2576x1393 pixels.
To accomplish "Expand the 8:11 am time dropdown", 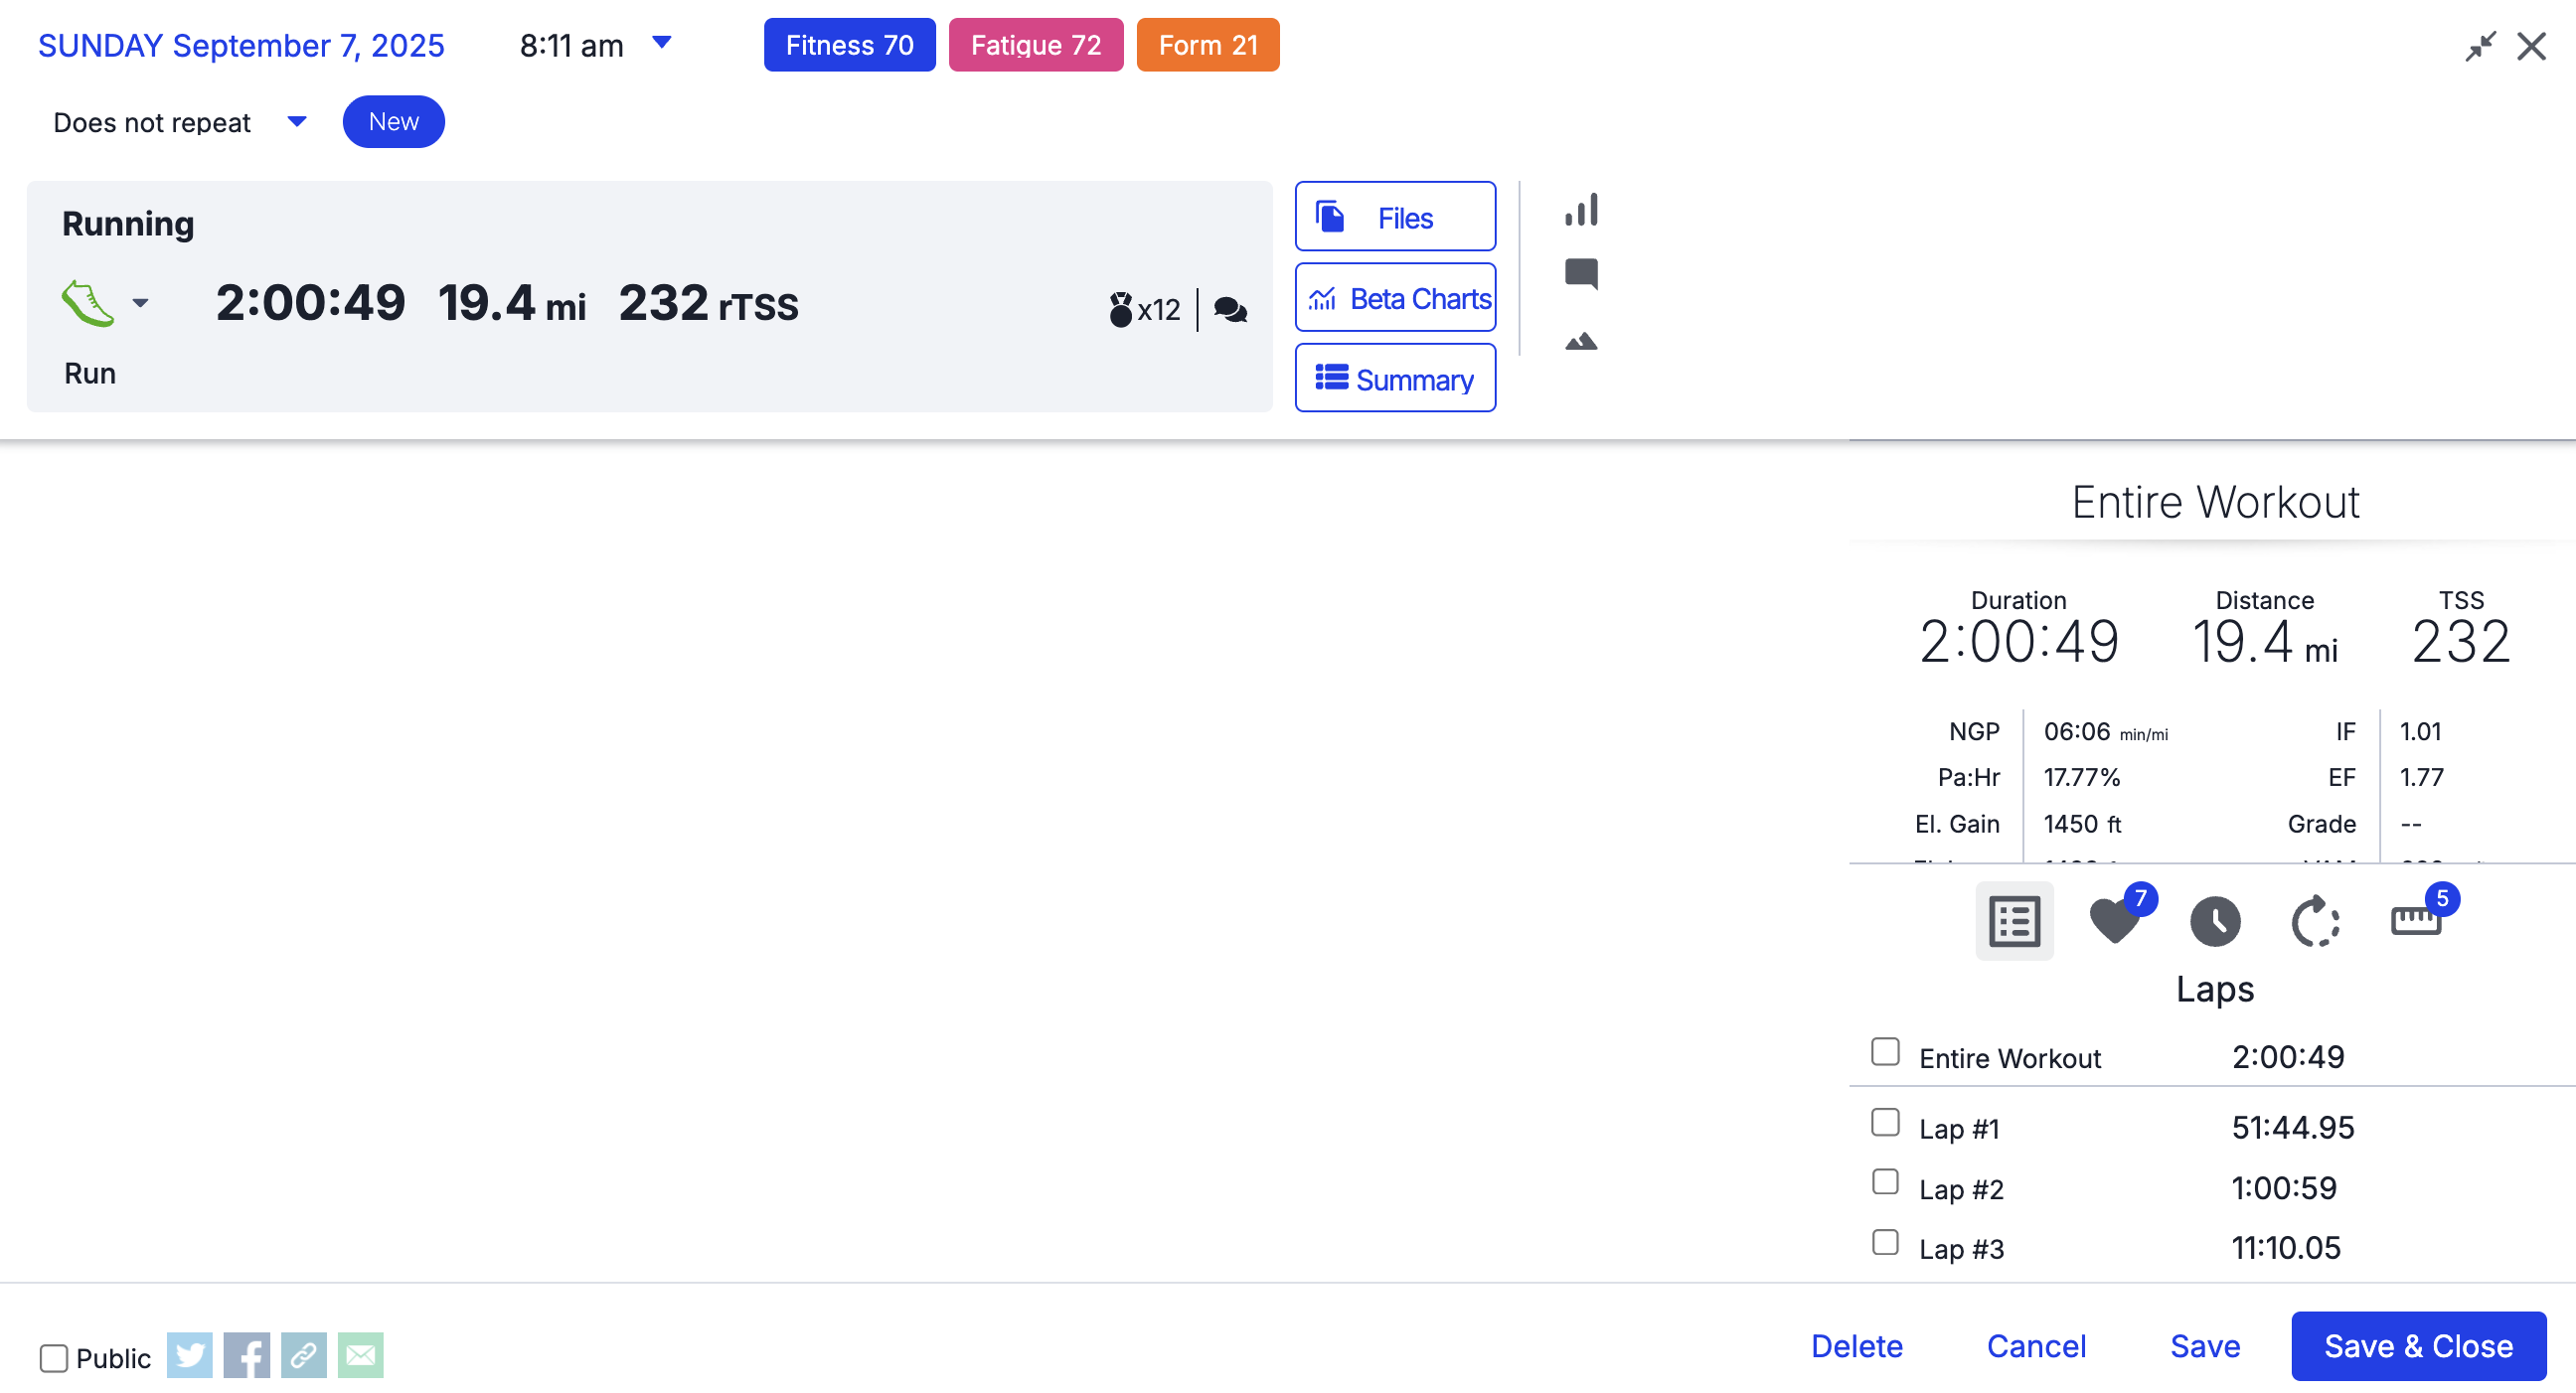I will coord(661,42).
